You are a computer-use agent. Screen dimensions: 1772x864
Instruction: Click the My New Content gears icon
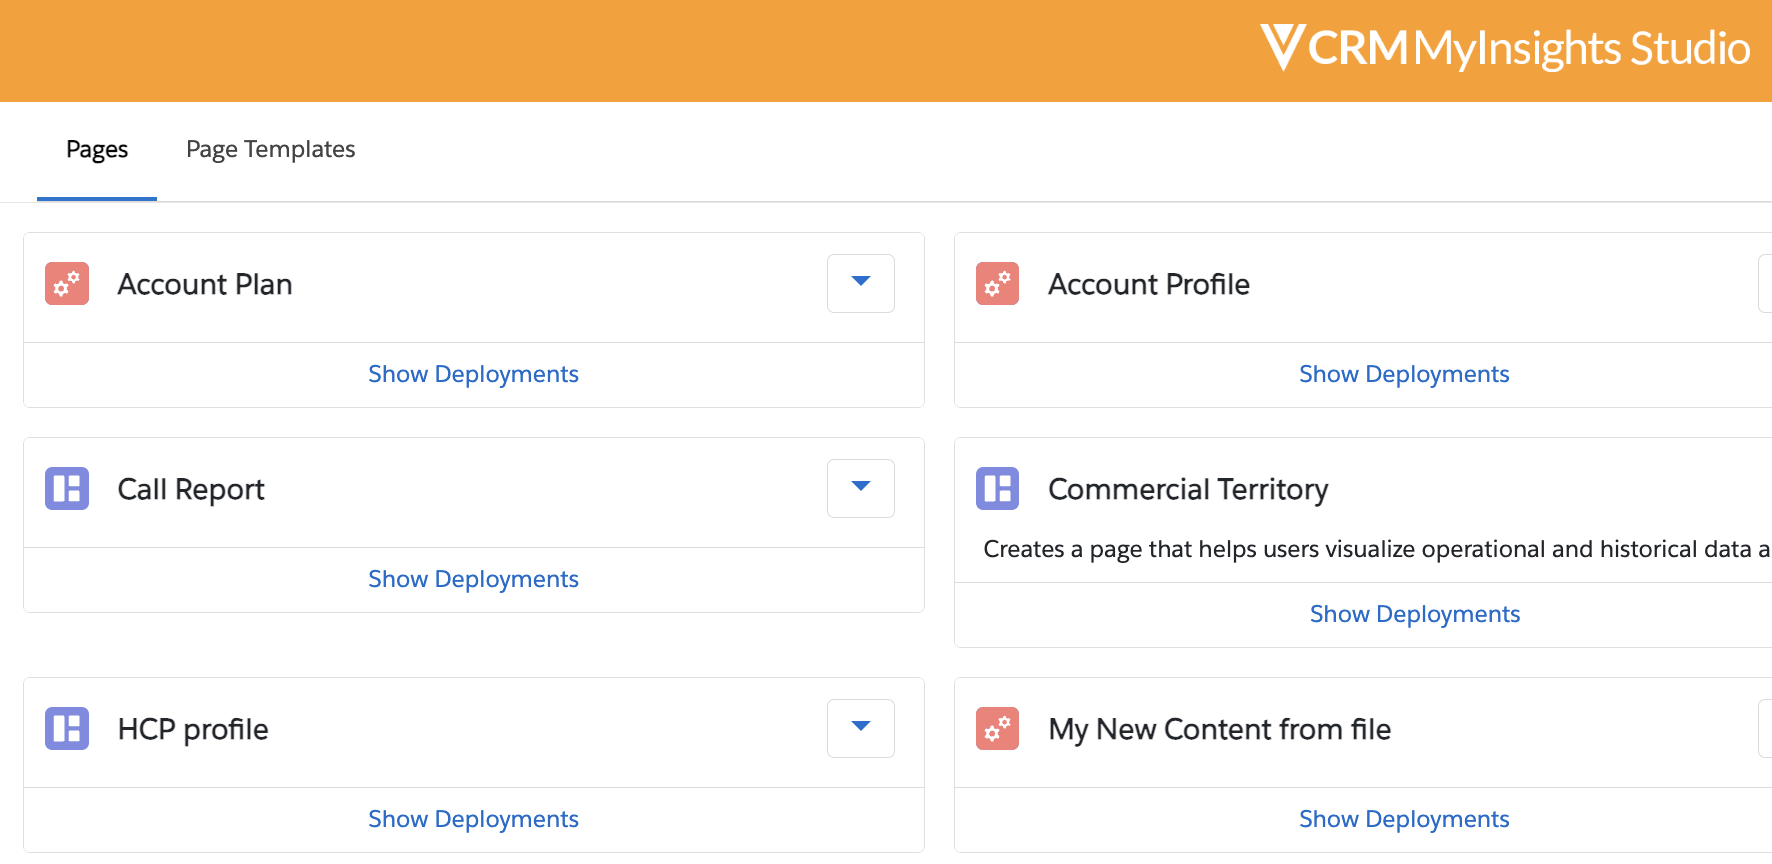[997, 729]
